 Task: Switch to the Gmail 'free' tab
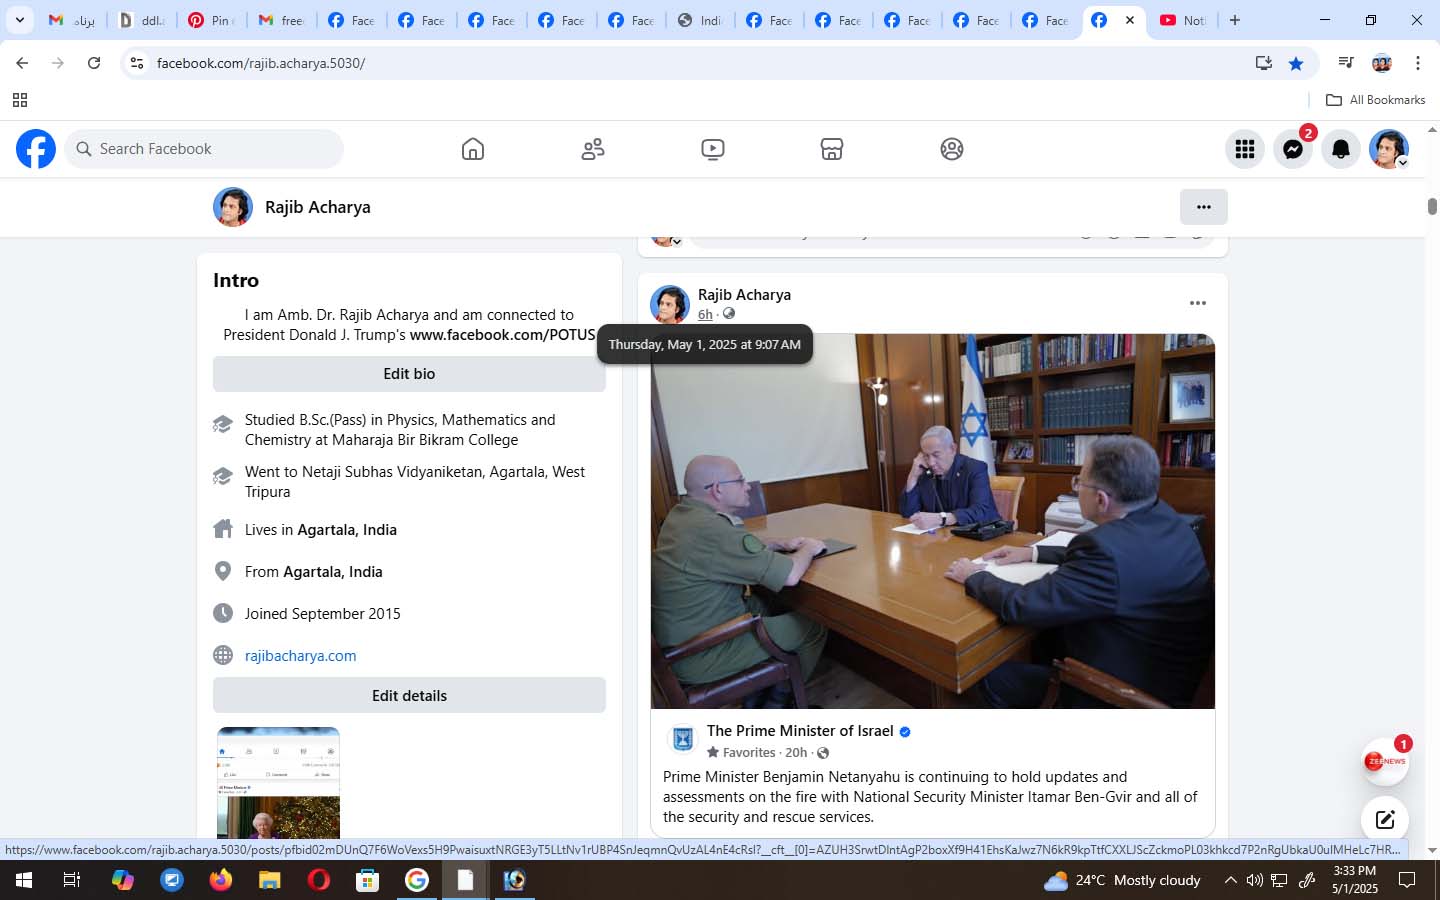click(281, 20)
